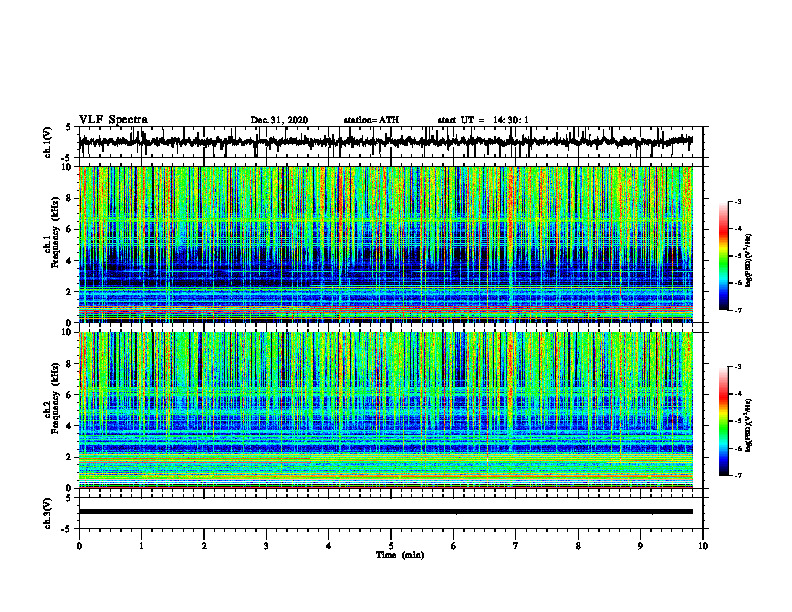Click time axis tick label "7"
The image size is (792, 612).
pos(516,546)
